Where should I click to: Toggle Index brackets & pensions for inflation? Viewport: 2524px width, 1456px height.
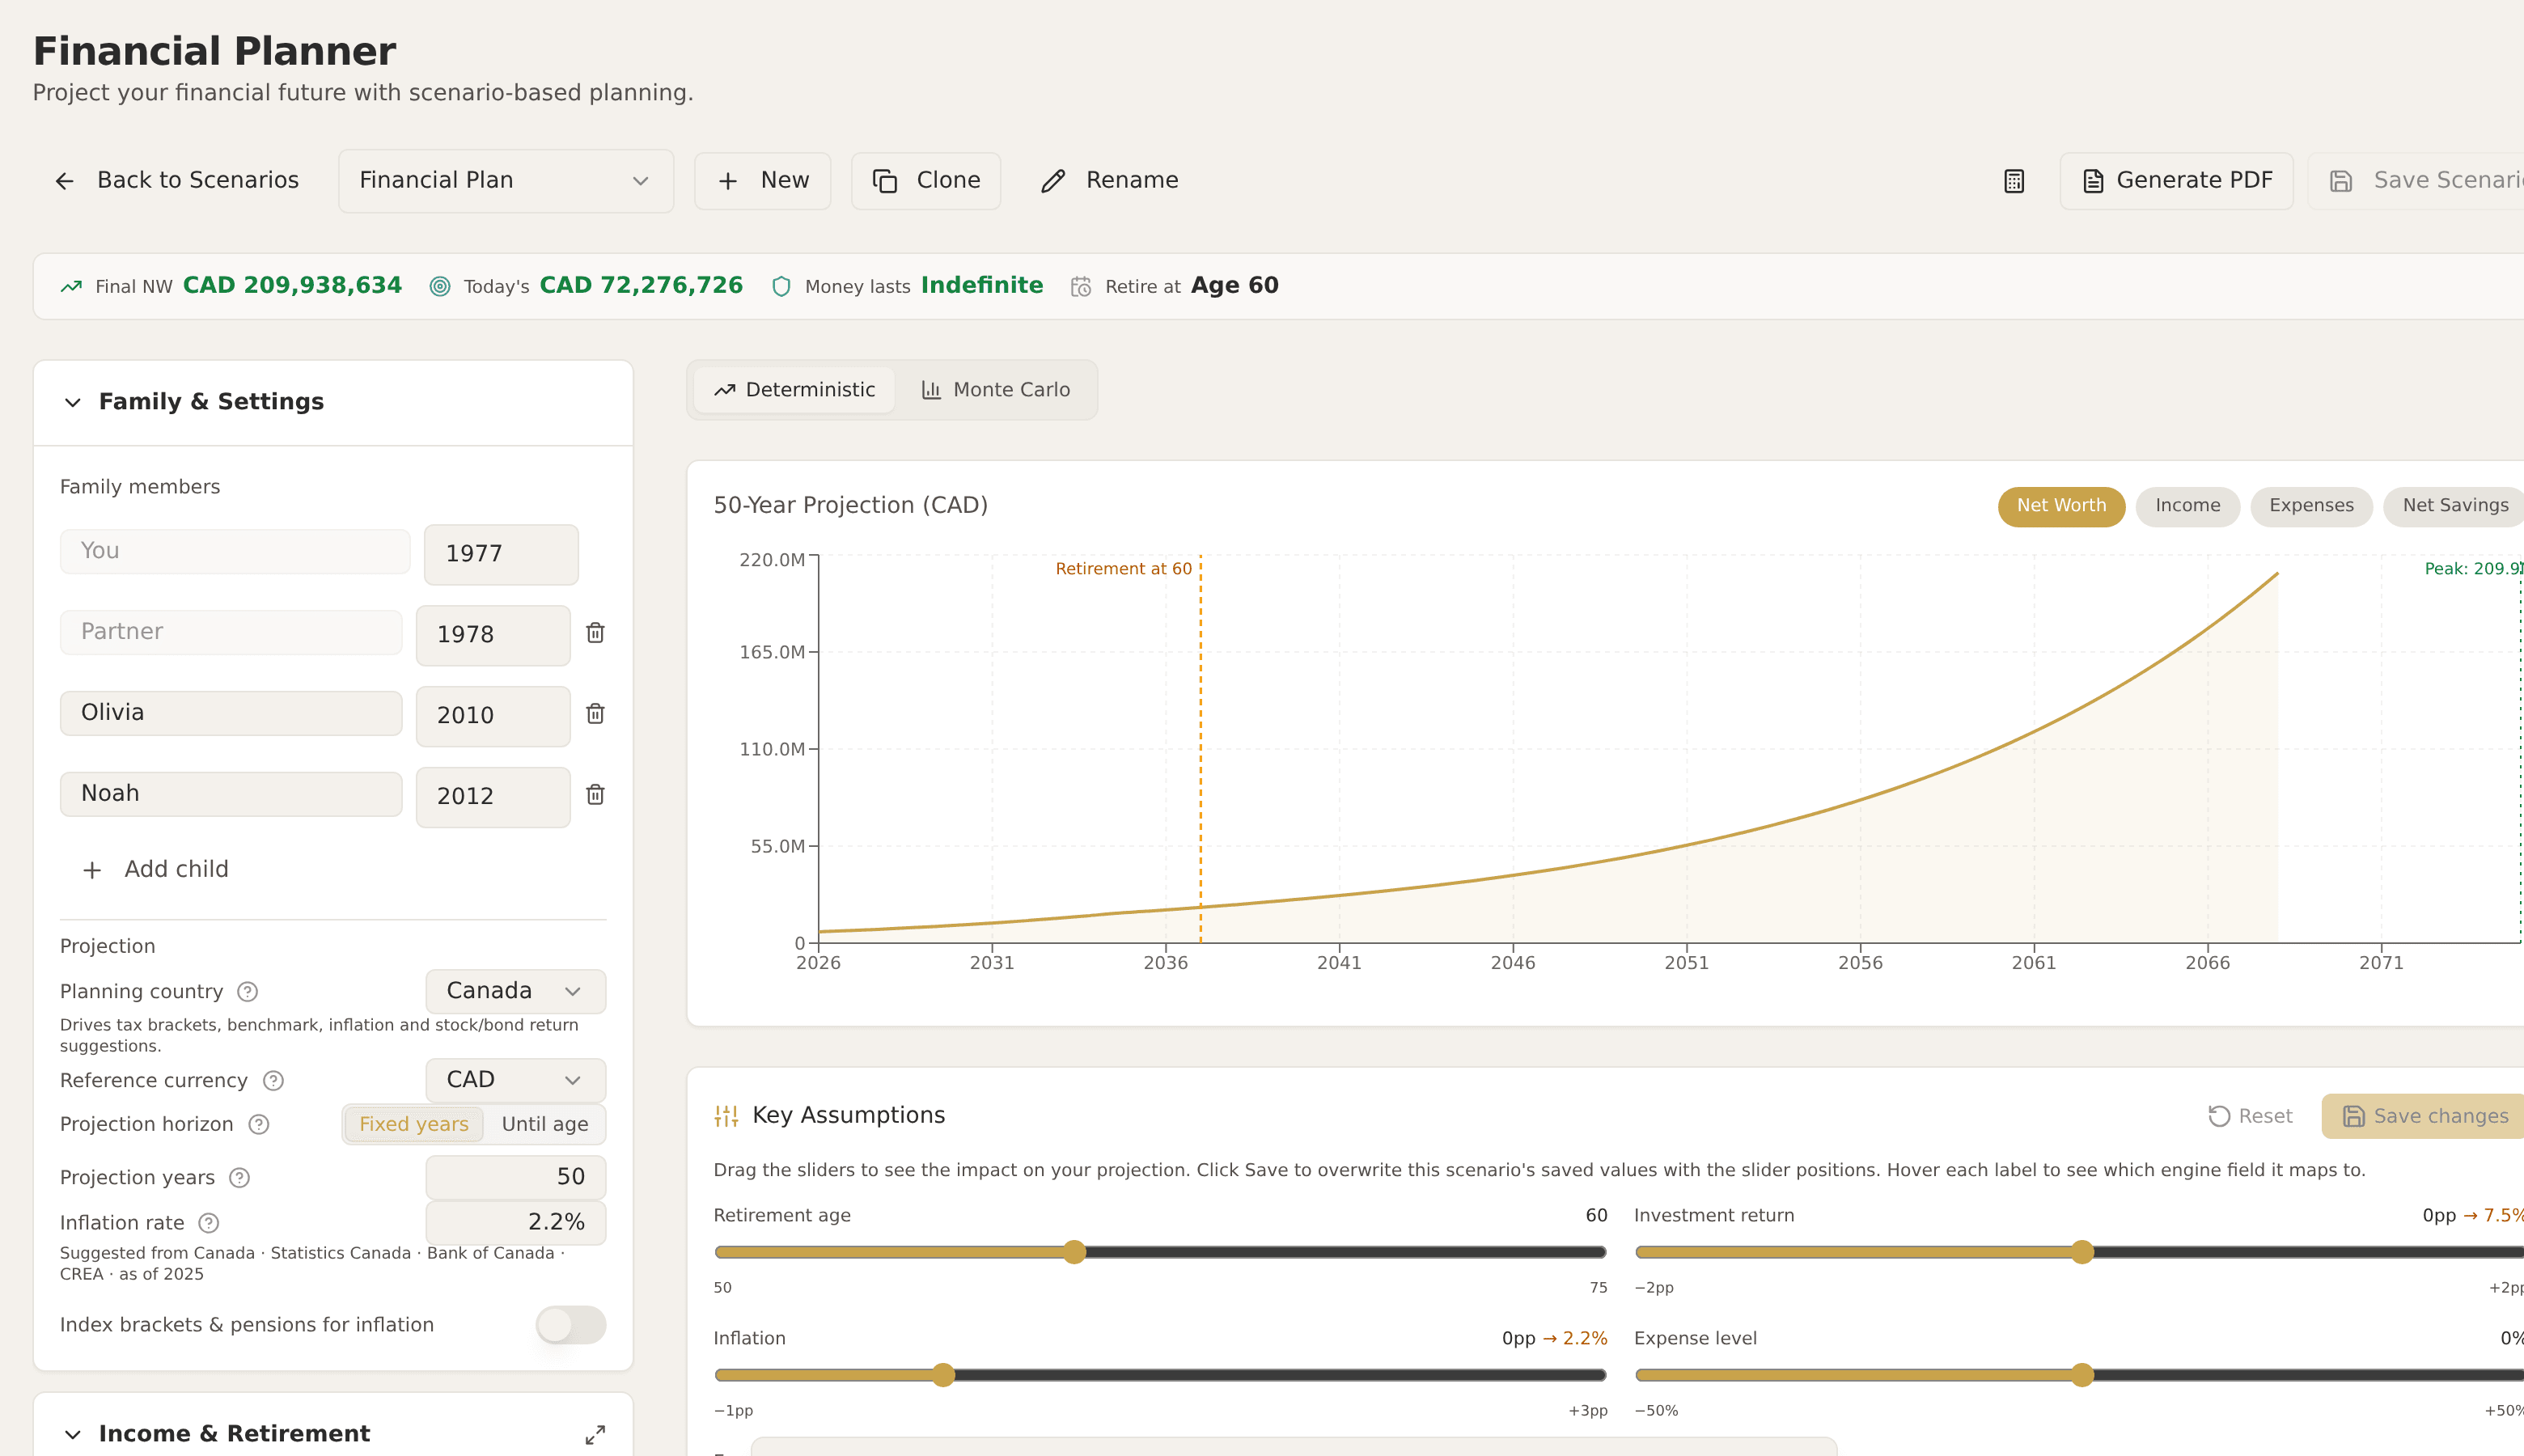click(x=571, y=1325)
